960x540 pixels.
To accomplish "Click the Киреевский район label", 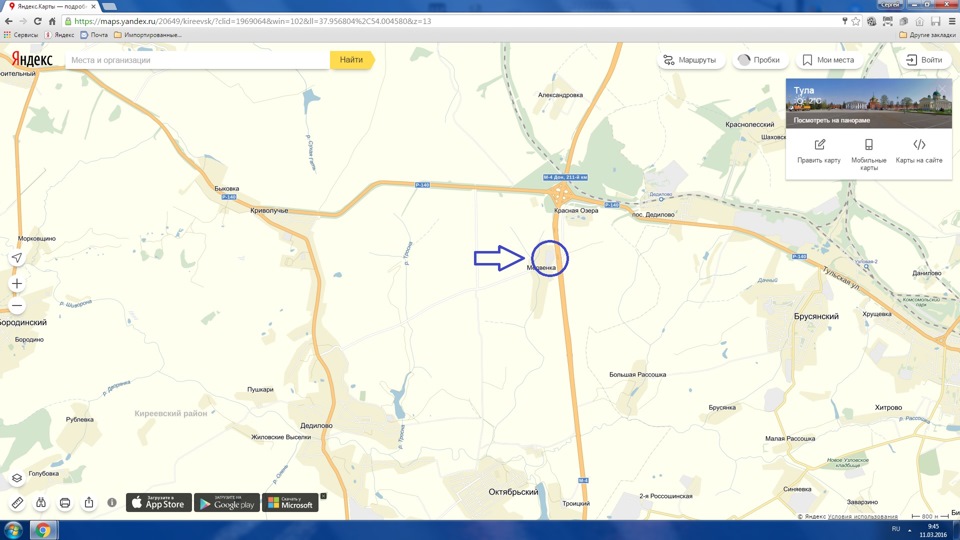I will [171, 413].
